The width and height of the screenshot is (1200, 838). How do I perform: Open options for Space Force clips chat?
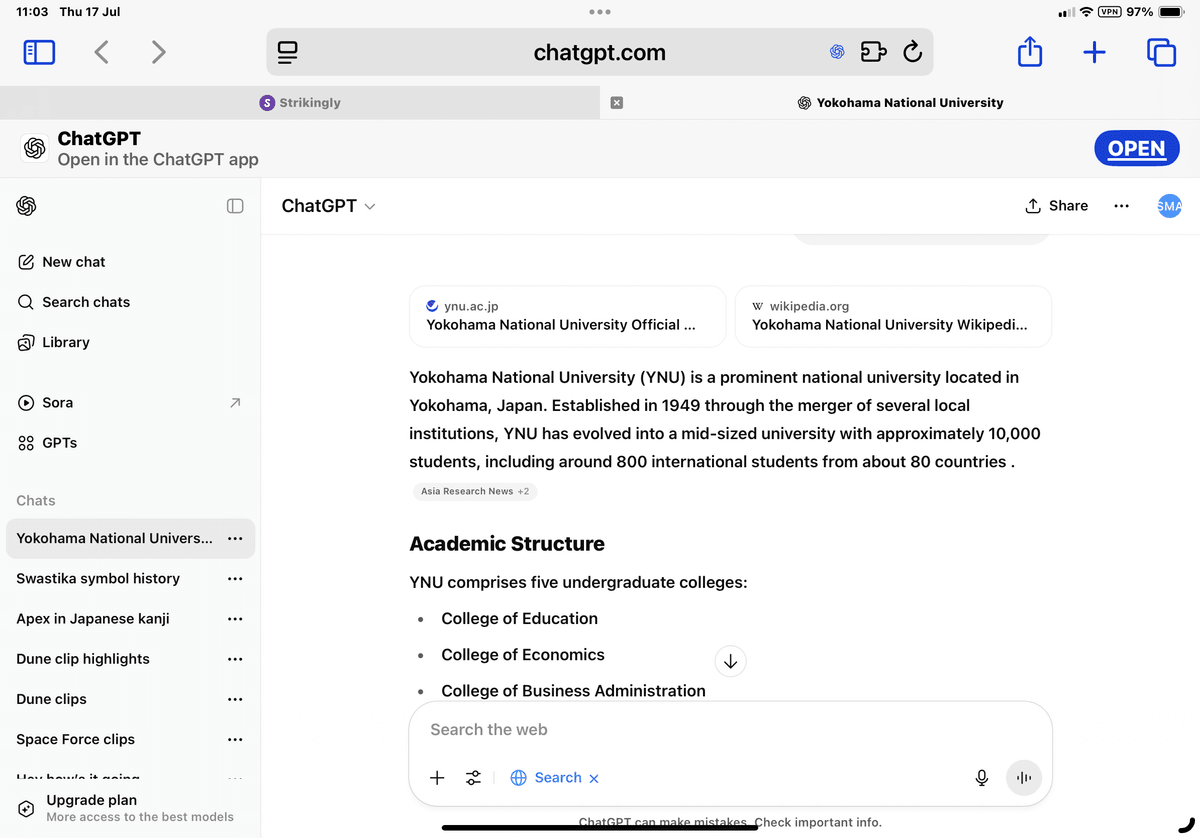tap(235, 739)
